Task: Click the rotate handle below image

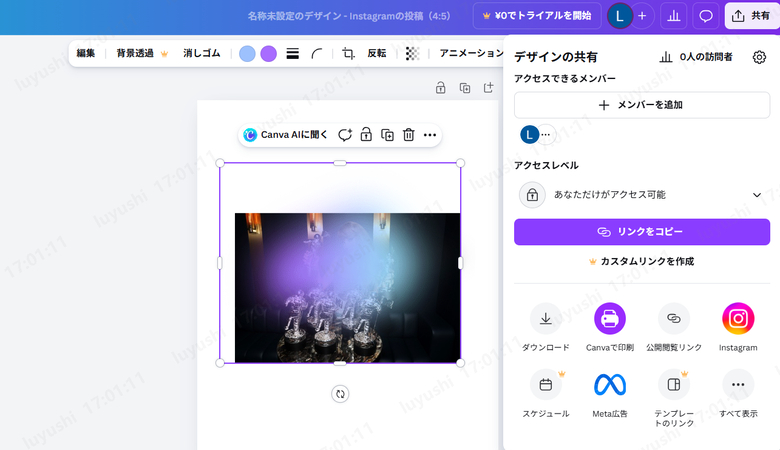Action: [x=340, y=394]
